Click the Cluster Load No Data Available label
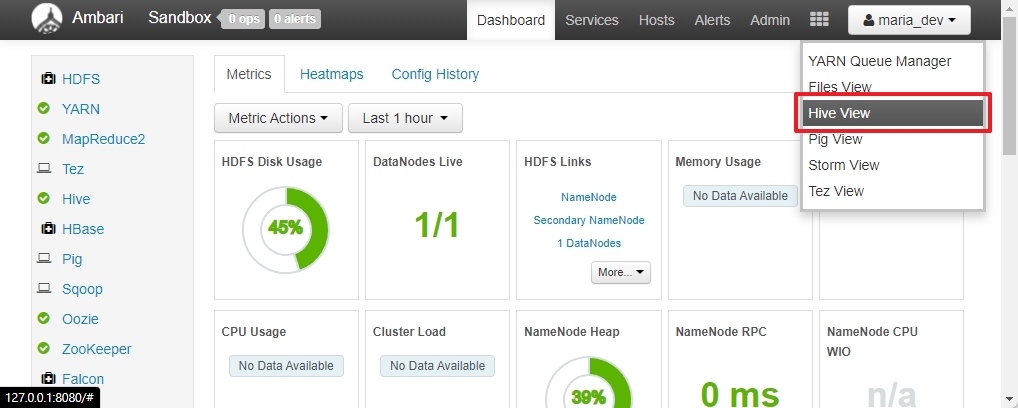Screen dimensions: 1018x408 [x=438, y=366]
